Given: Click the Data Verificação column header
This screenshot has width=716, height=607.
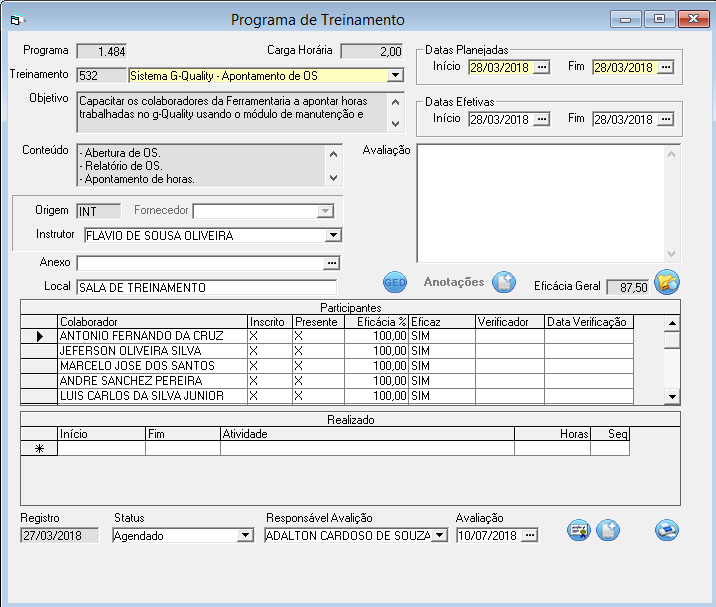Looking at the screenshot, I should tap(589, 322).
